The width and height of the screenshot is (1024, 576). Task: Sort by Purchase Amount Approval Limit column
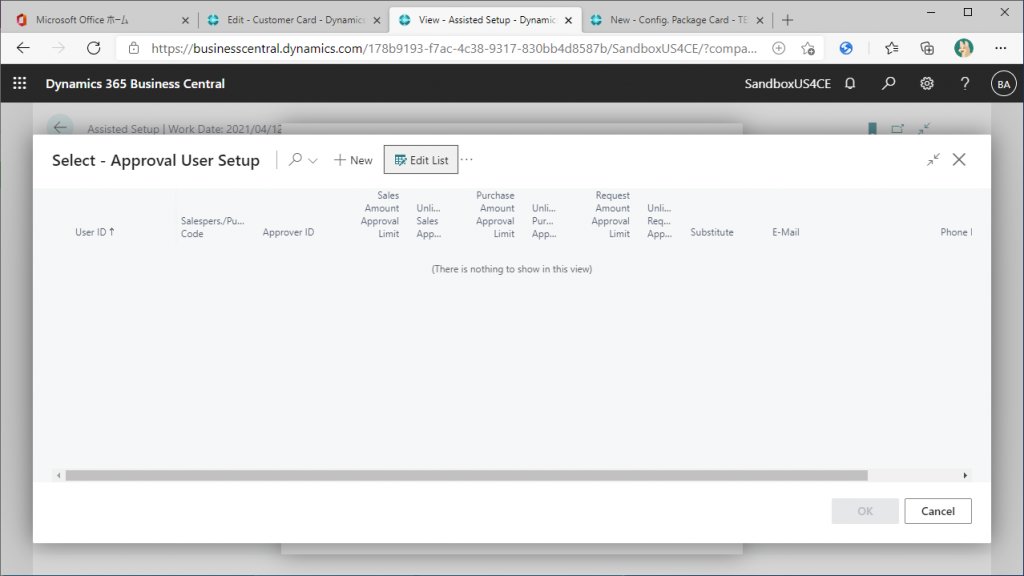[x=495, y=214]
